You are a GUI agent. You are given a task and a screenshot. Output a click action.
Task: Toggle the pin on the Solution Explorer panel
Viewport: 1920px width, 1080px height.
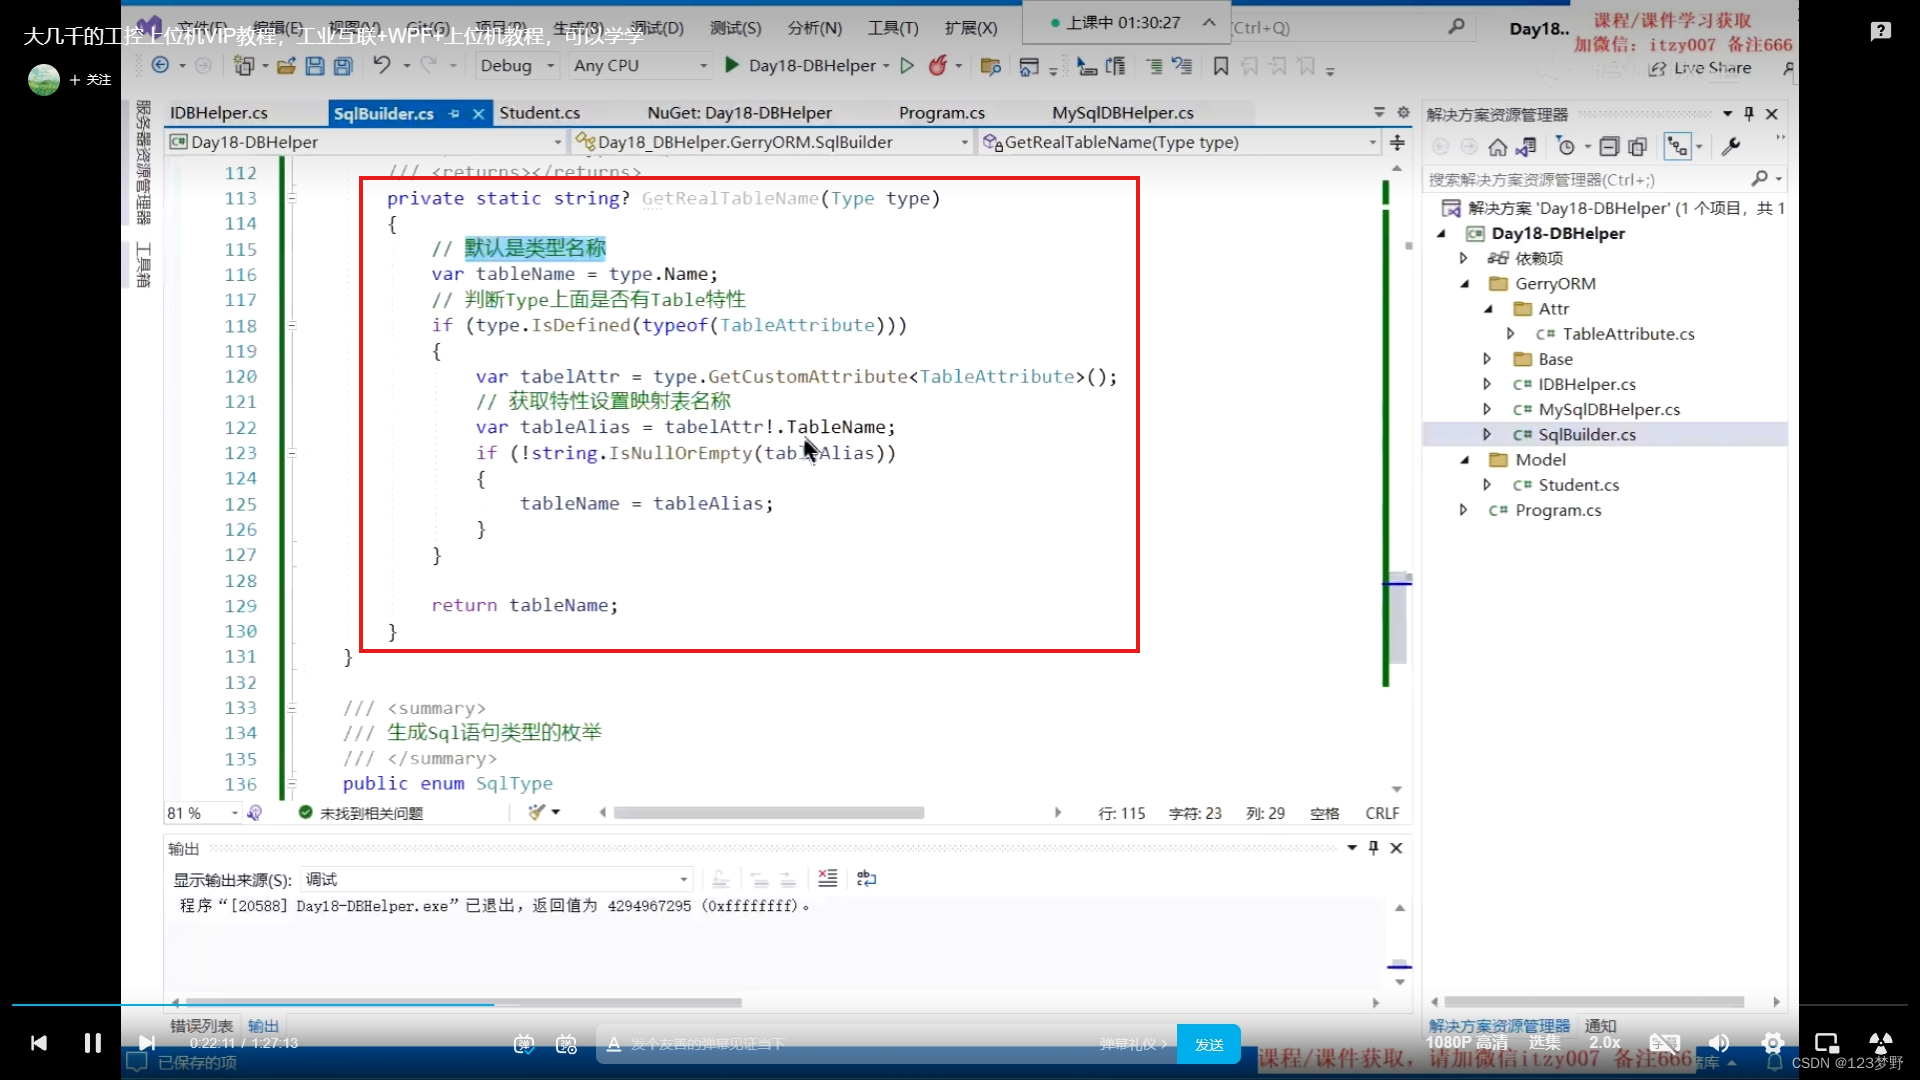tap(1749, 114)
